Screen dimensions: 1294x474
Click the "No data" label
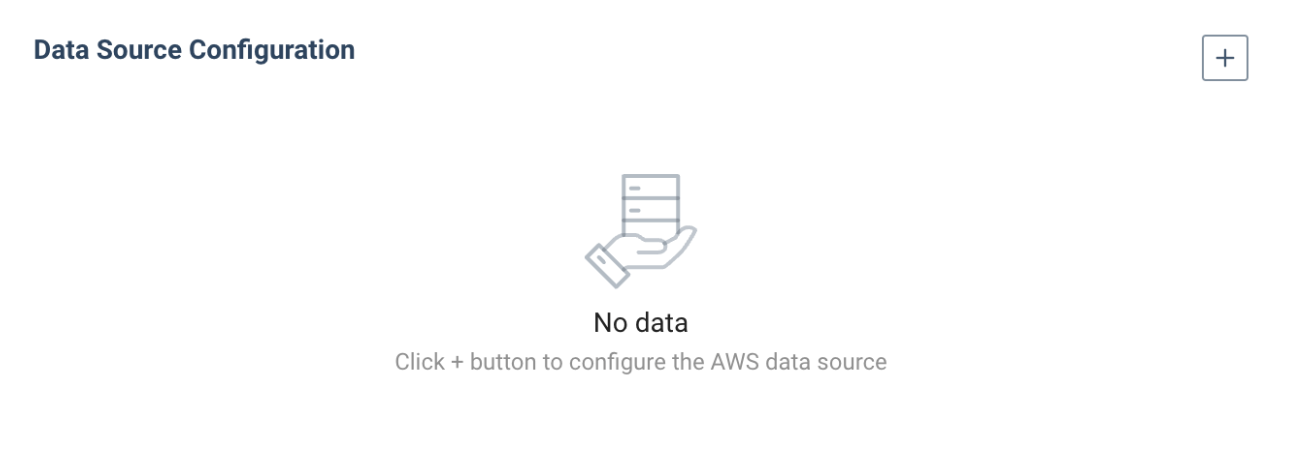pos(641,323)
